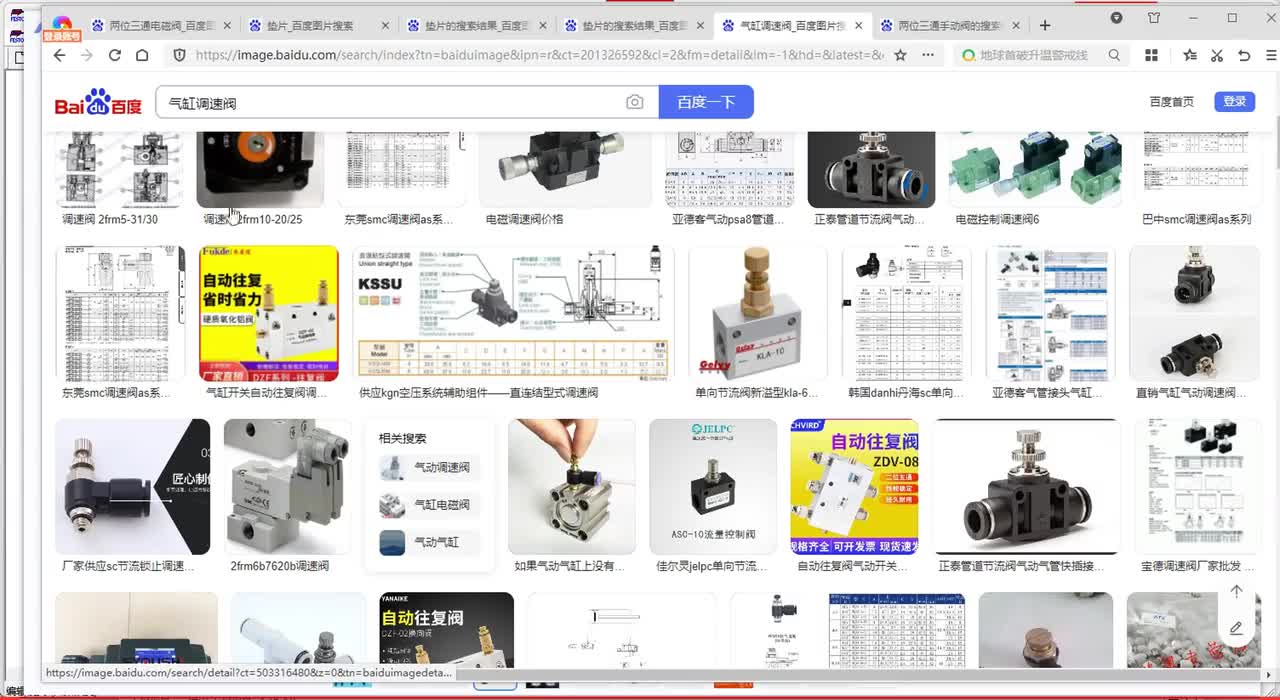Click the undo restore-tab arrow icon
Screen dimensions: 1280x700
(x=1244, y=55)
